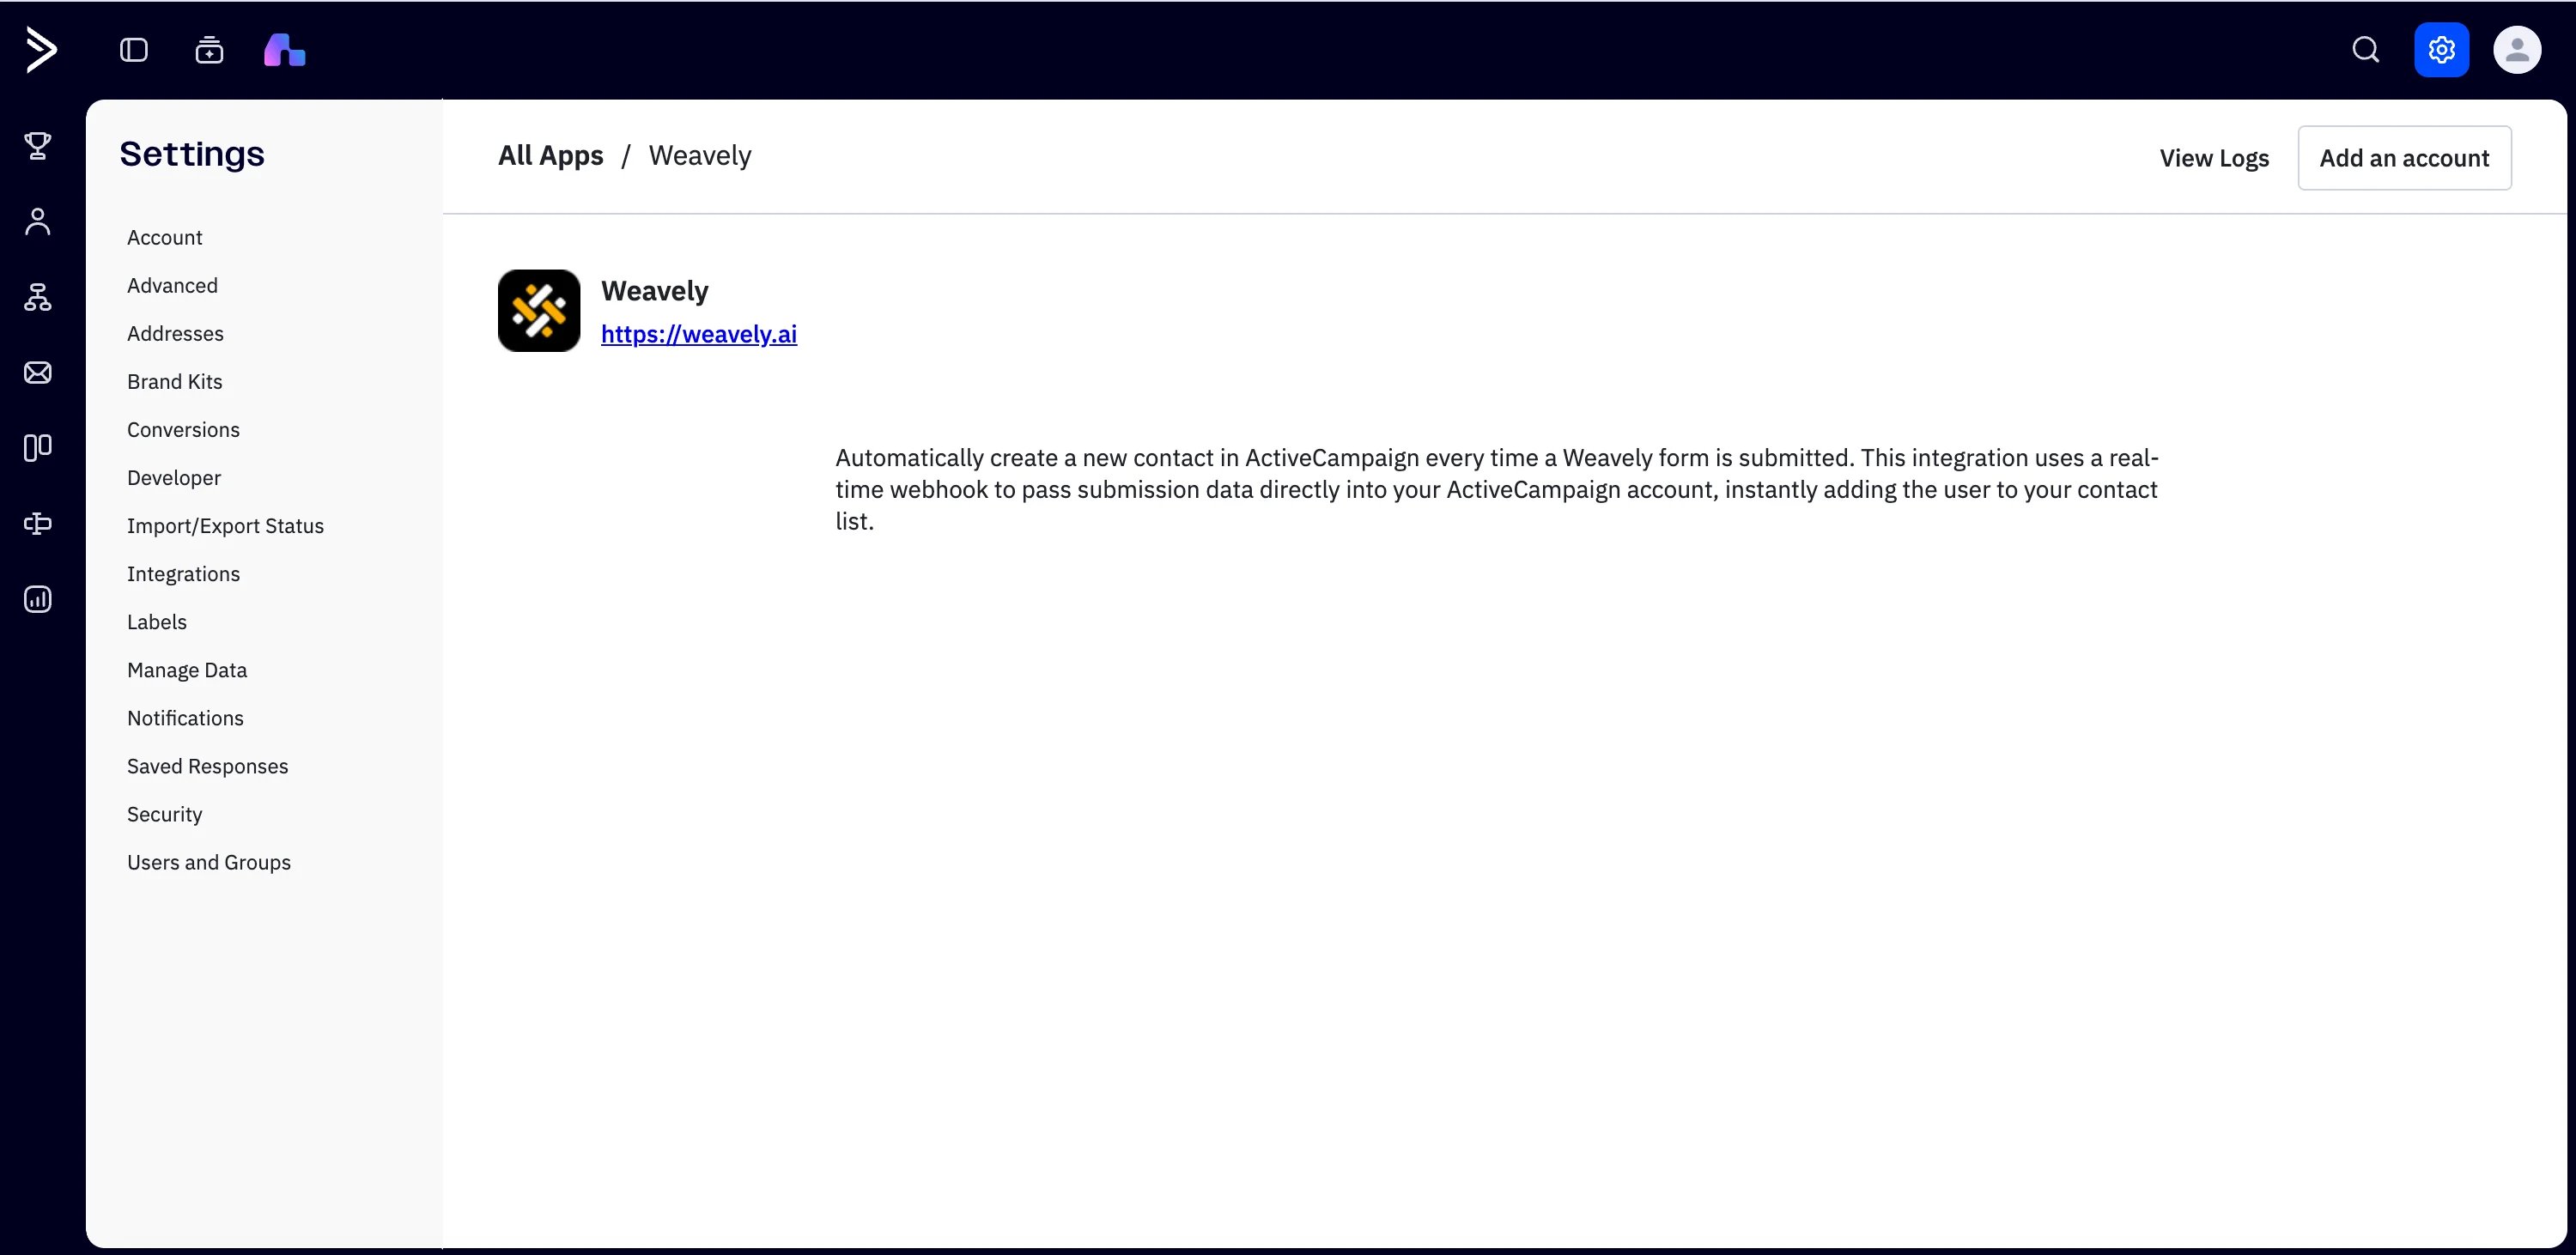
Task: Open the user profile avatar
Action: (2517, 50)
